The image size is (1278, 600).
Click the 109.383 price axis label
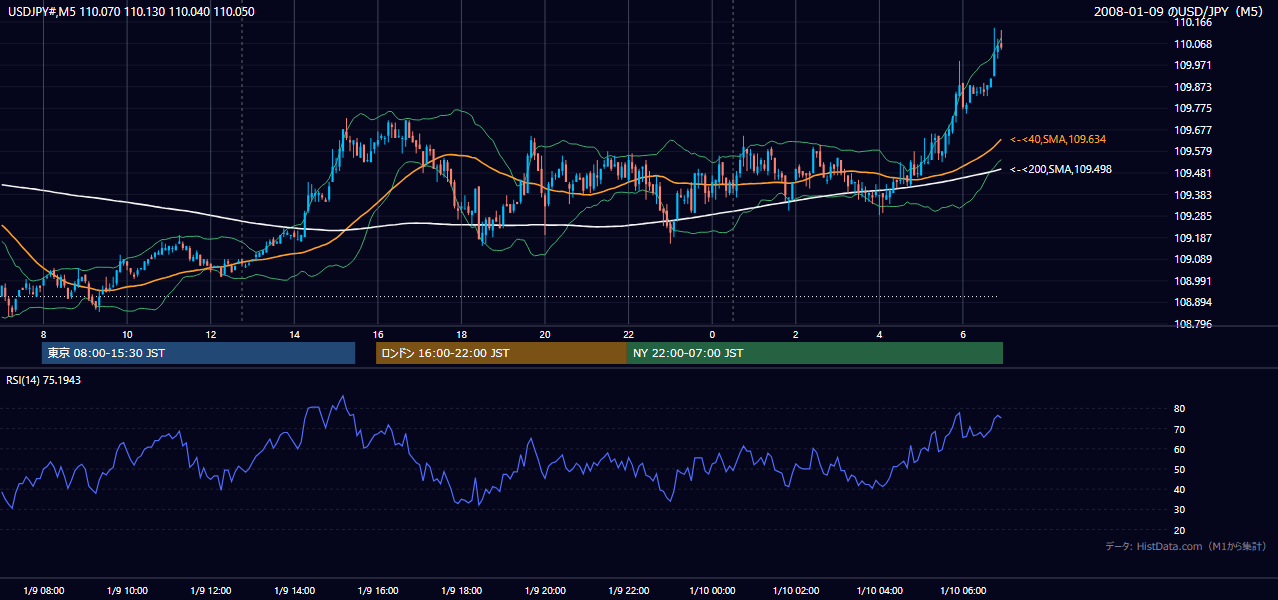point(1193,195)
